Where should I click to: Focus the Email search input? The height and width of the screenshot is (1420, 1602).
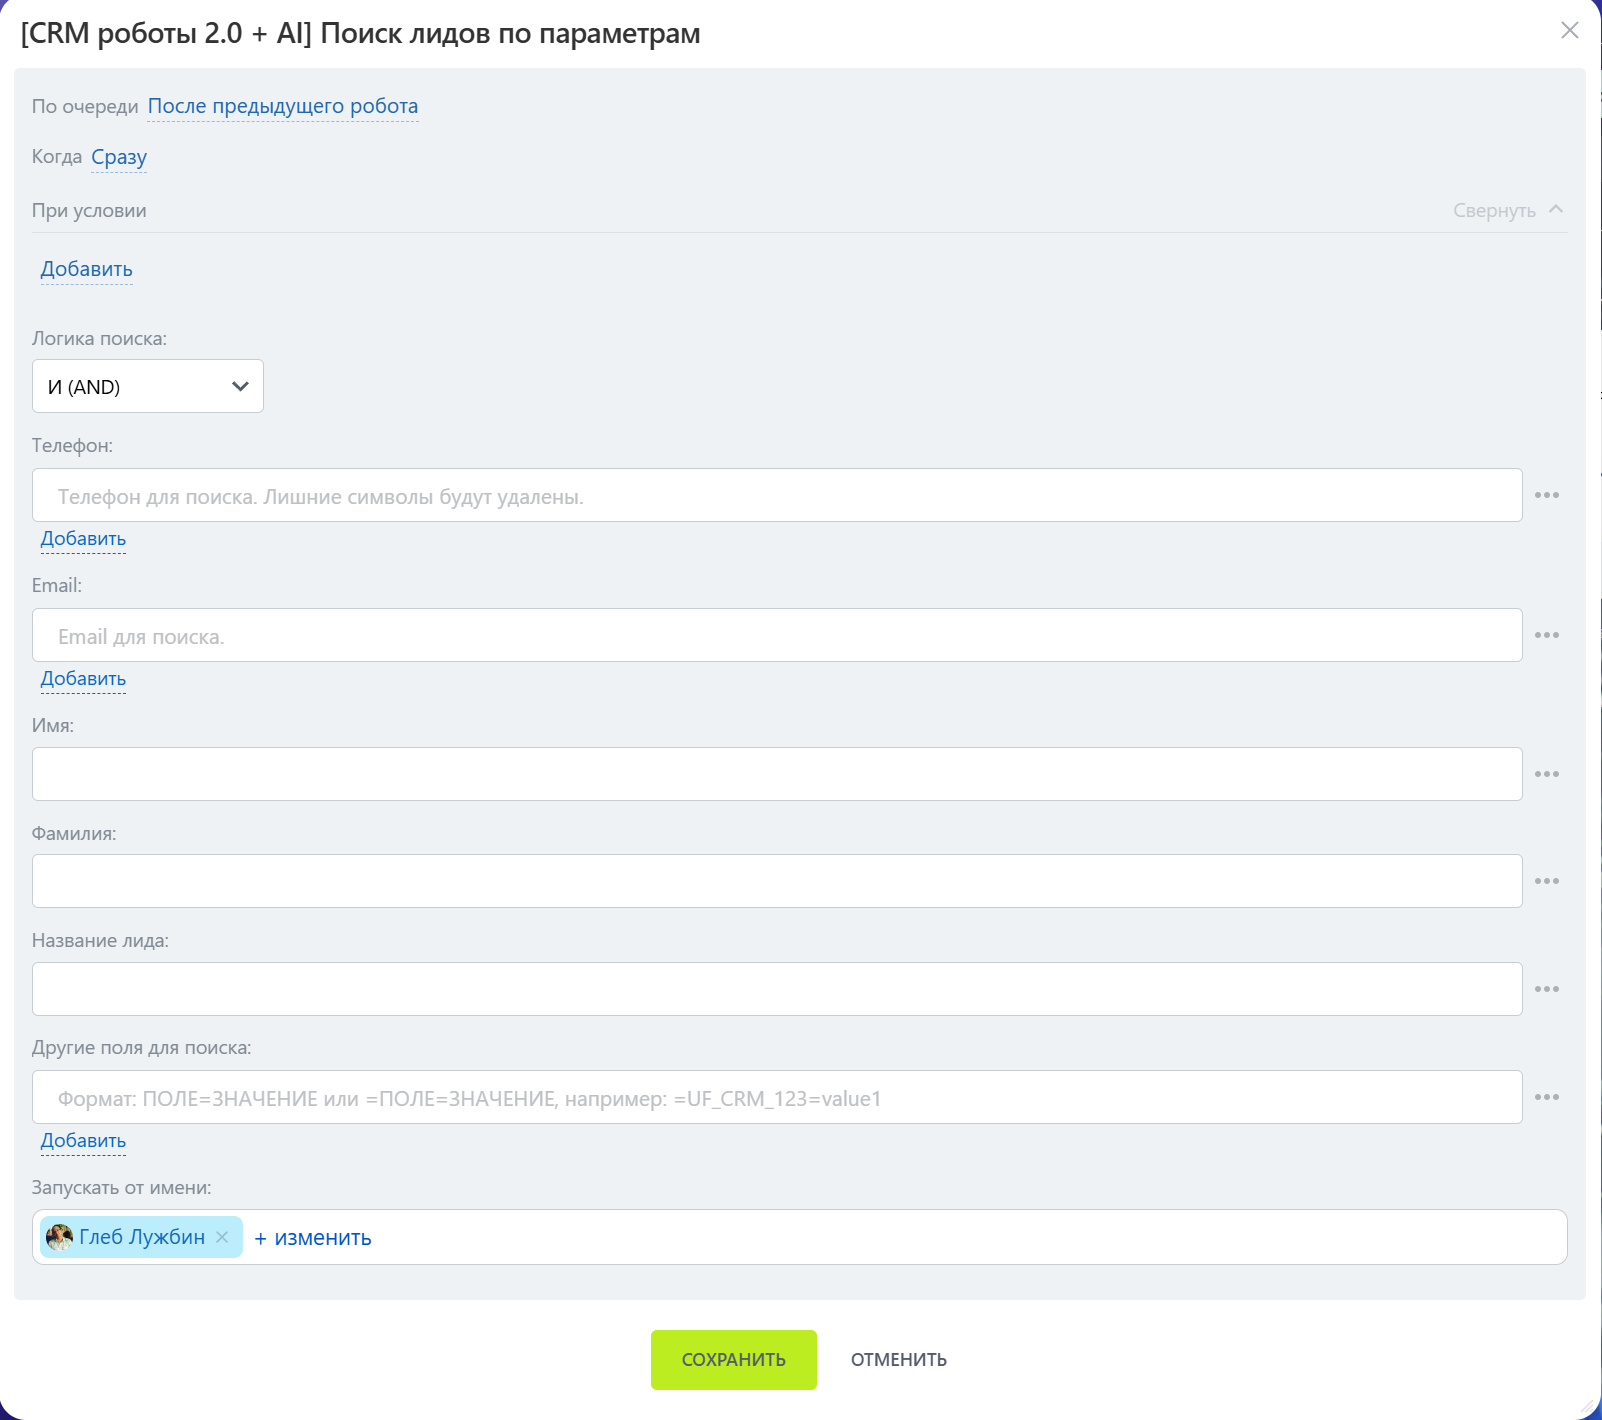(777, 635)
